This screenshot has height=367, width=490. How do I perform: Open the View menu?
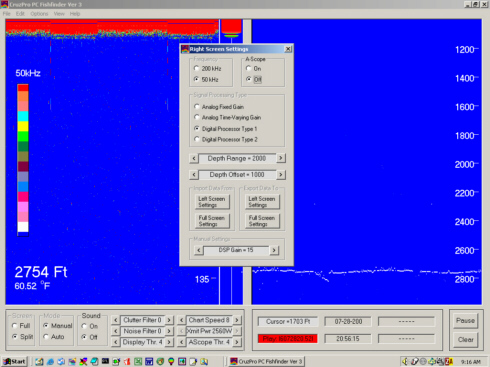[59, 14]
